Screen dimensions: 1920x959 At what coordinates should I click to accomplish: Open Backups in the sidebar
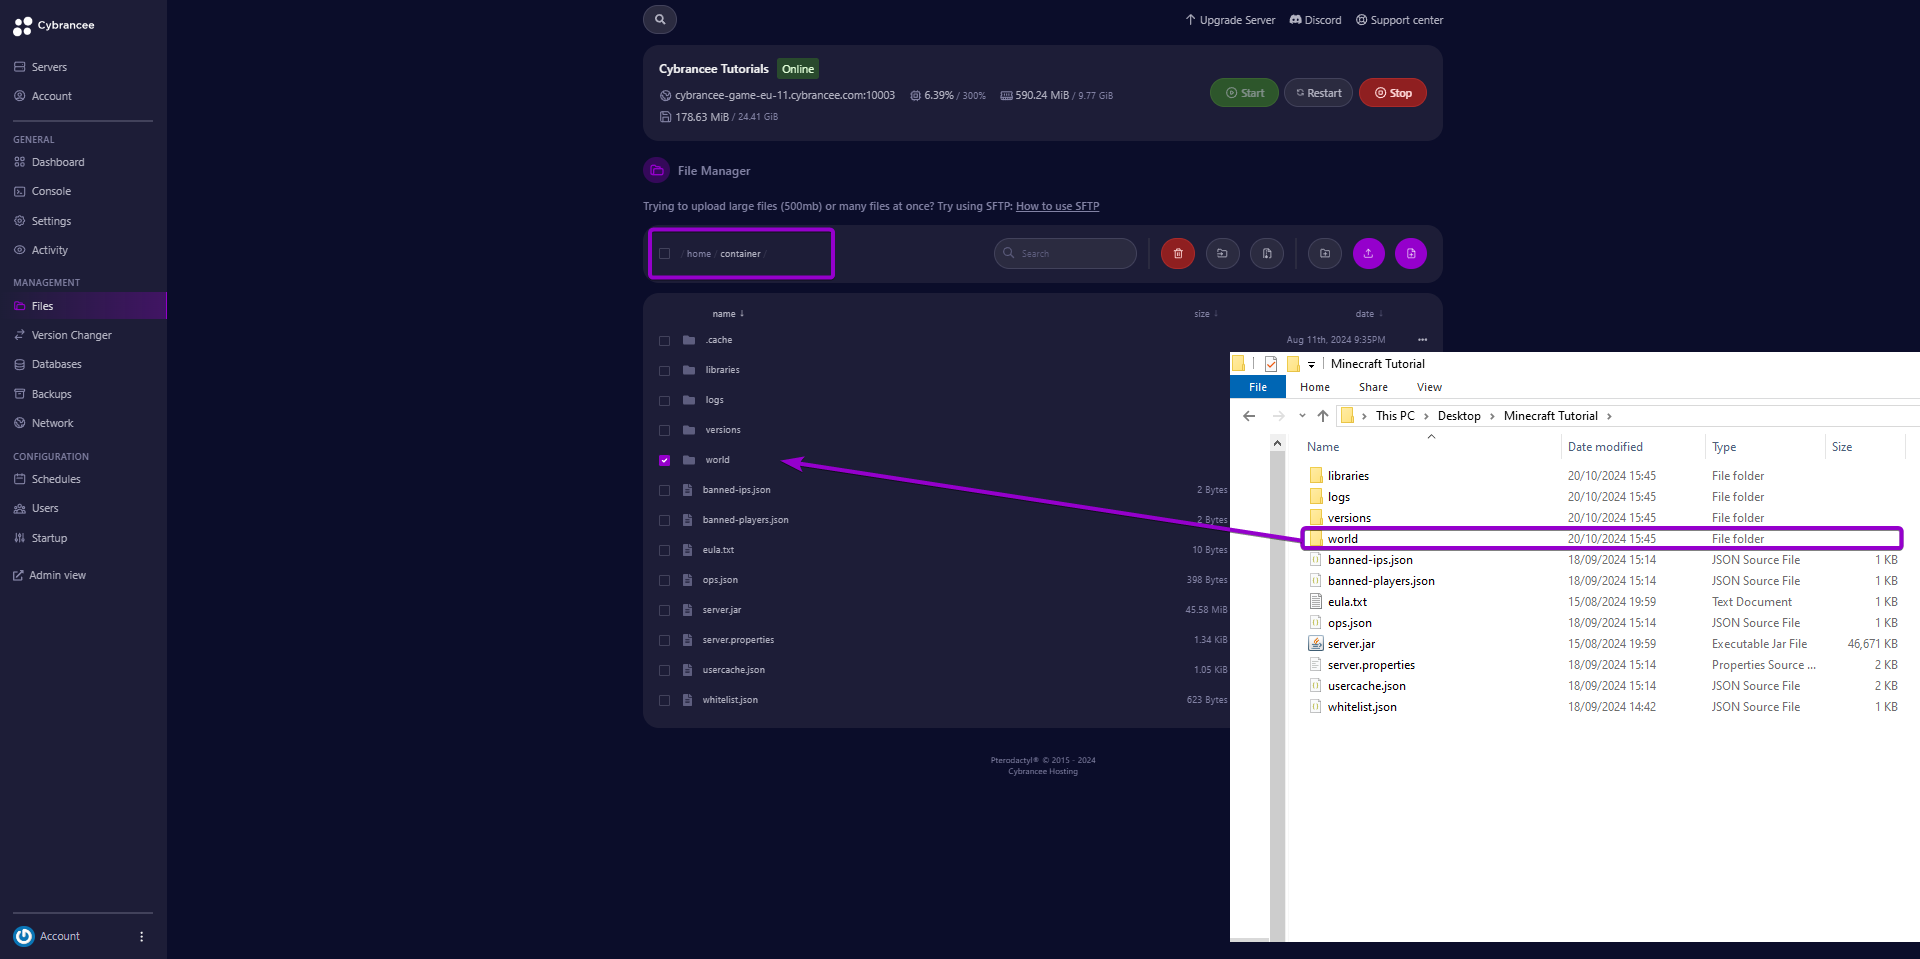pos(50,393)
